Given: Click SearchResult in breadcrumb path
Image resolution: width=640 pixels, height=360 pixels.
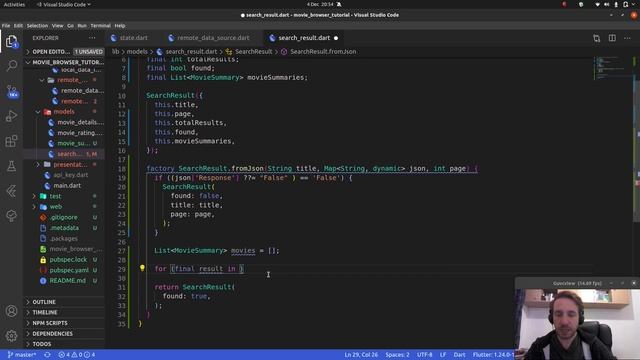Looking at the screenshot, I should pyautogui.click(x=253, y=52).
